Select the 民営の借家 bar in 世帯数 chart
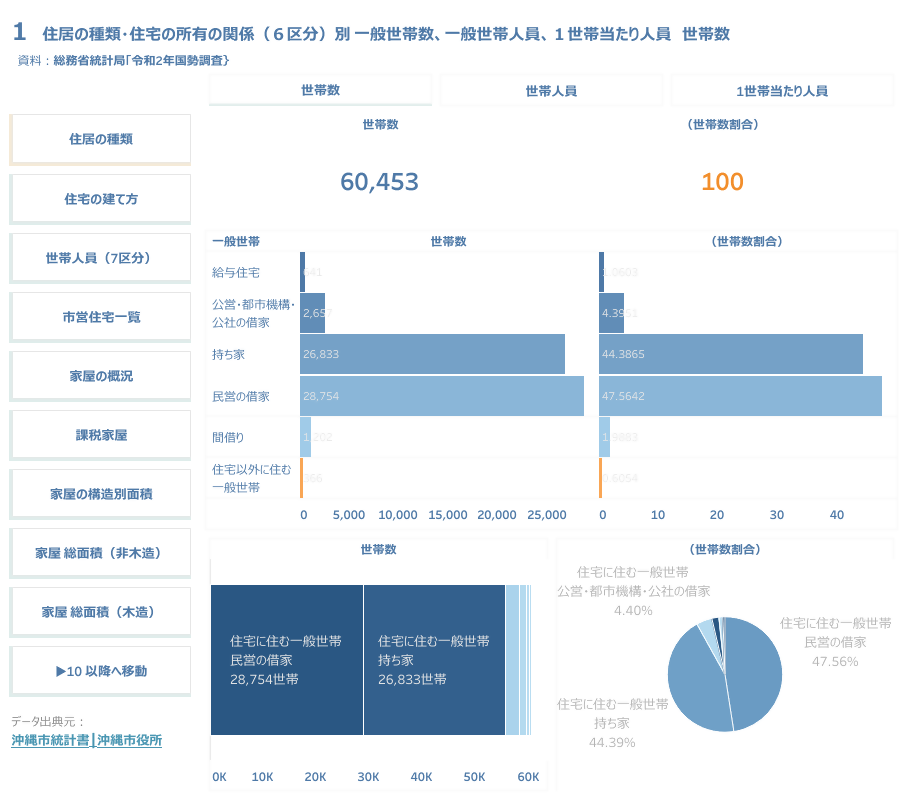The width and height of the screenshot is (899, 799). click(x=441, y=396)
